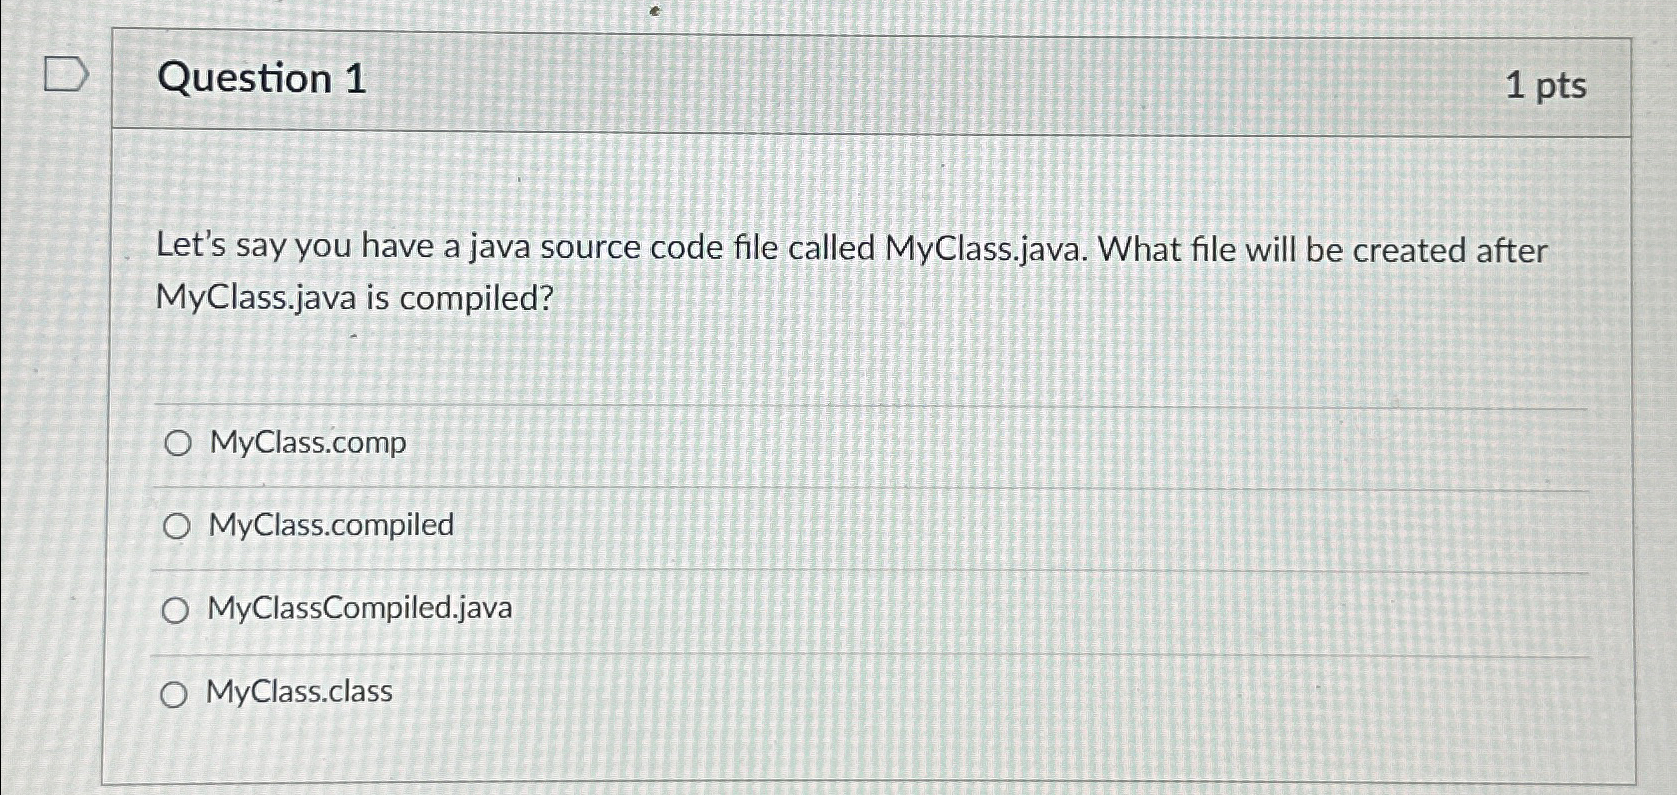Select the MyClass.compiled radio button

(177, 526)
